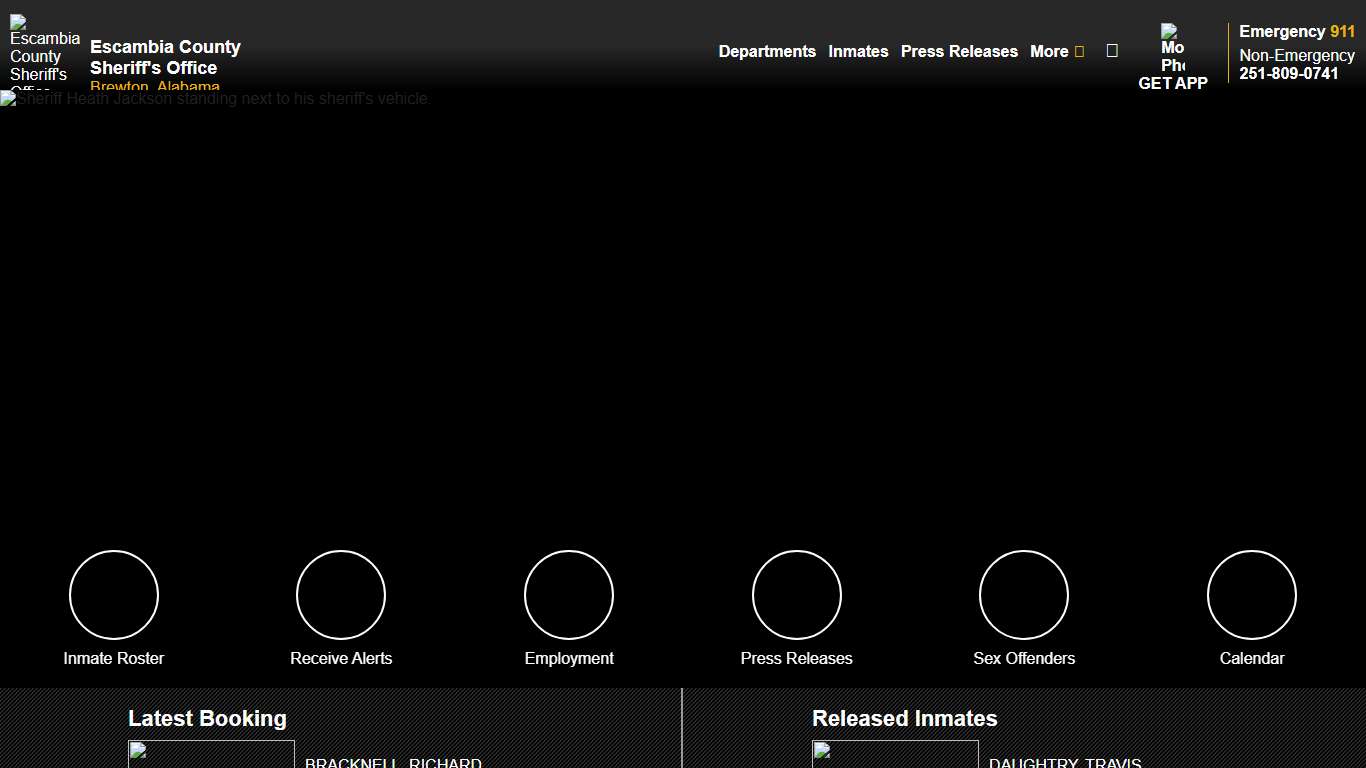Open BRACKNELL, RICHARD booking entry
Image resolution: width=1366 pixels, height=768 pixels.
(393, 762)
